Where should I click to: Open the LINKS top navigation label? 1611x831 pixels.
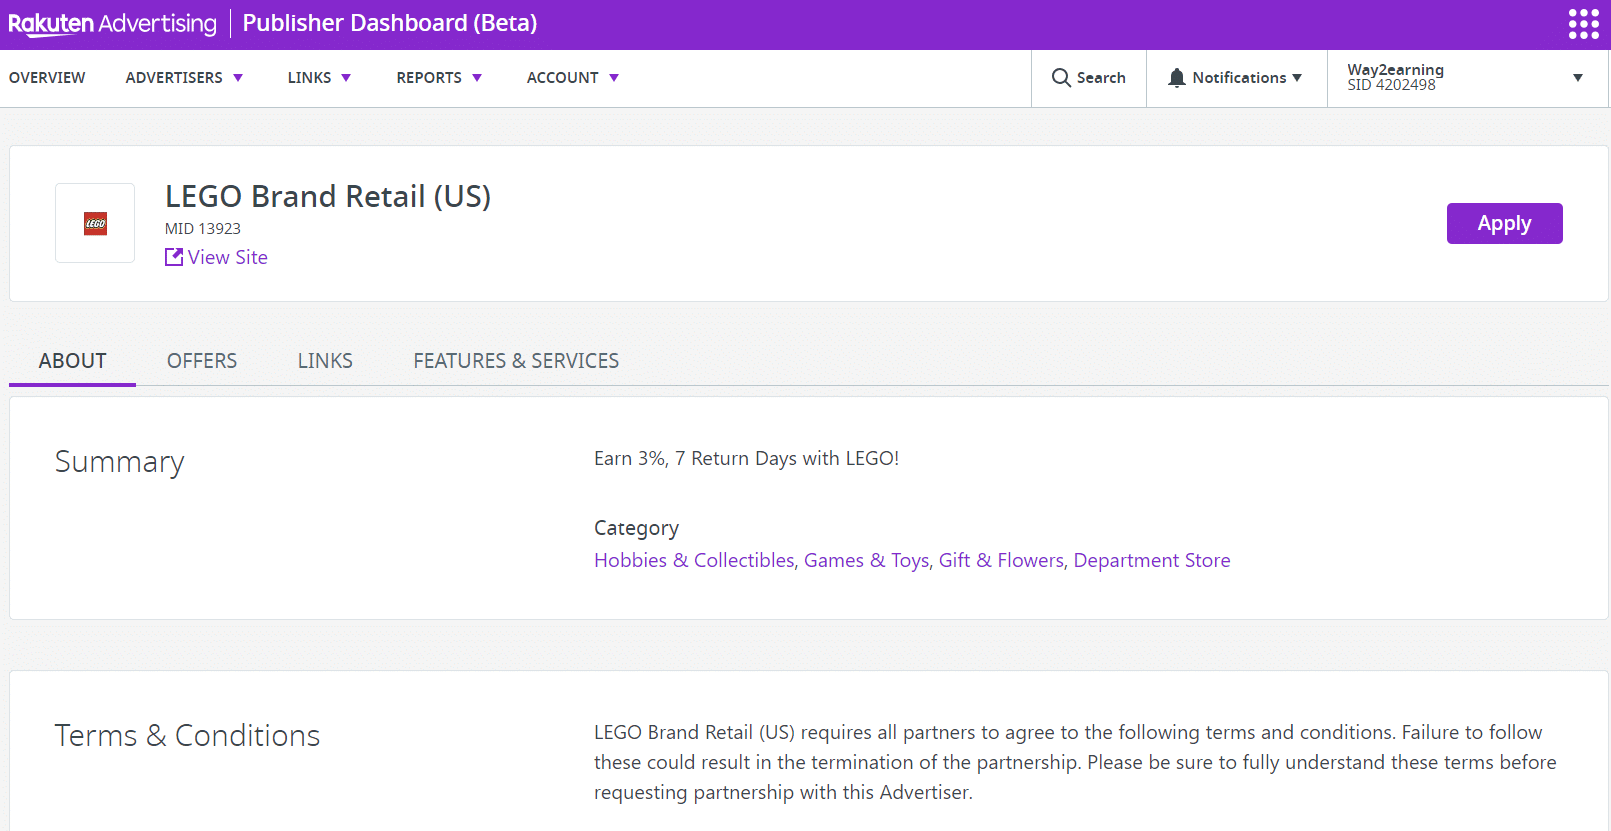click(x=309, y=78)
